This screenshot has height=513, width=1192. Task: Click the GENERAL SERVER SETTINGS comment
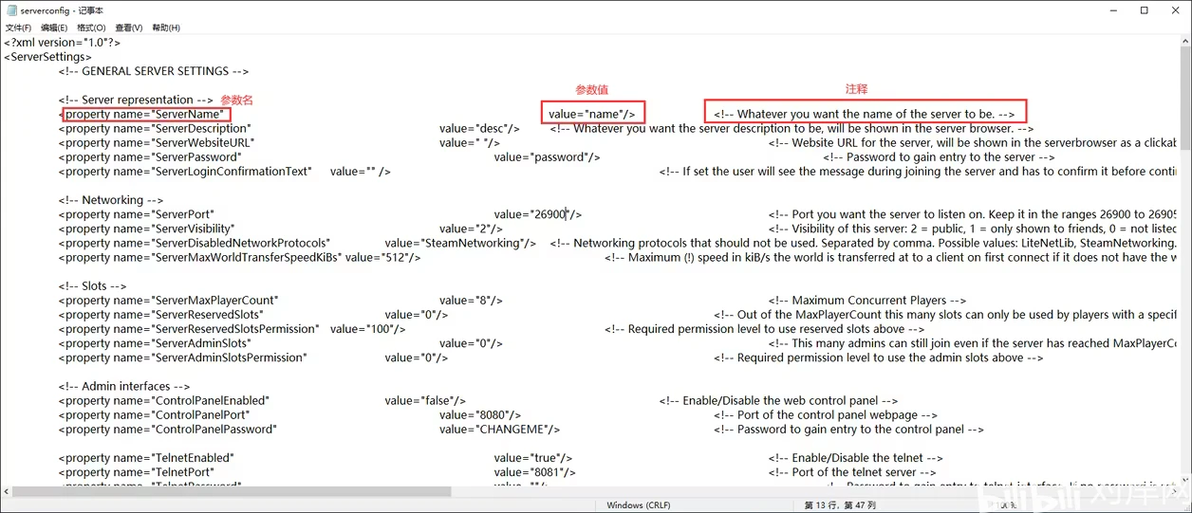tap(154, 71)
